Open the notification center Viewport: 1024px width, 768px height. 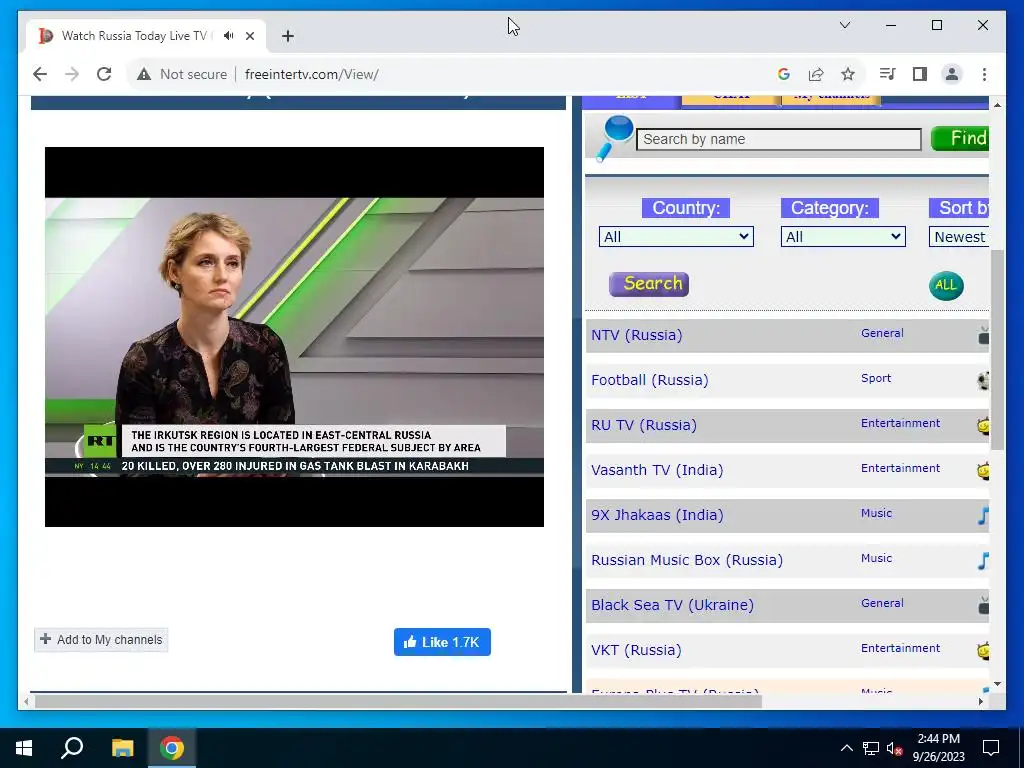coord(991,748)
